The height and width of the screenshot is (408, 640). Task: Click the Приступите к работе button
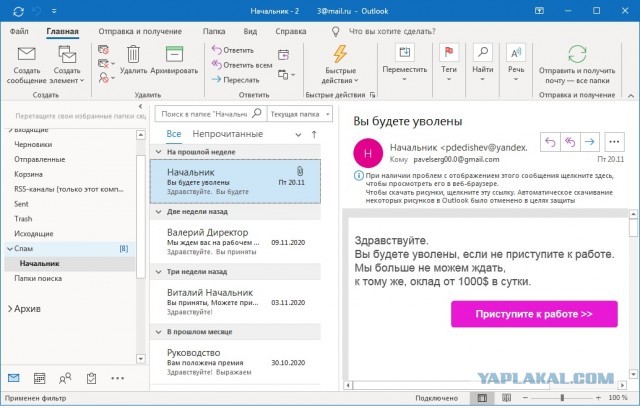pos(534,314)
